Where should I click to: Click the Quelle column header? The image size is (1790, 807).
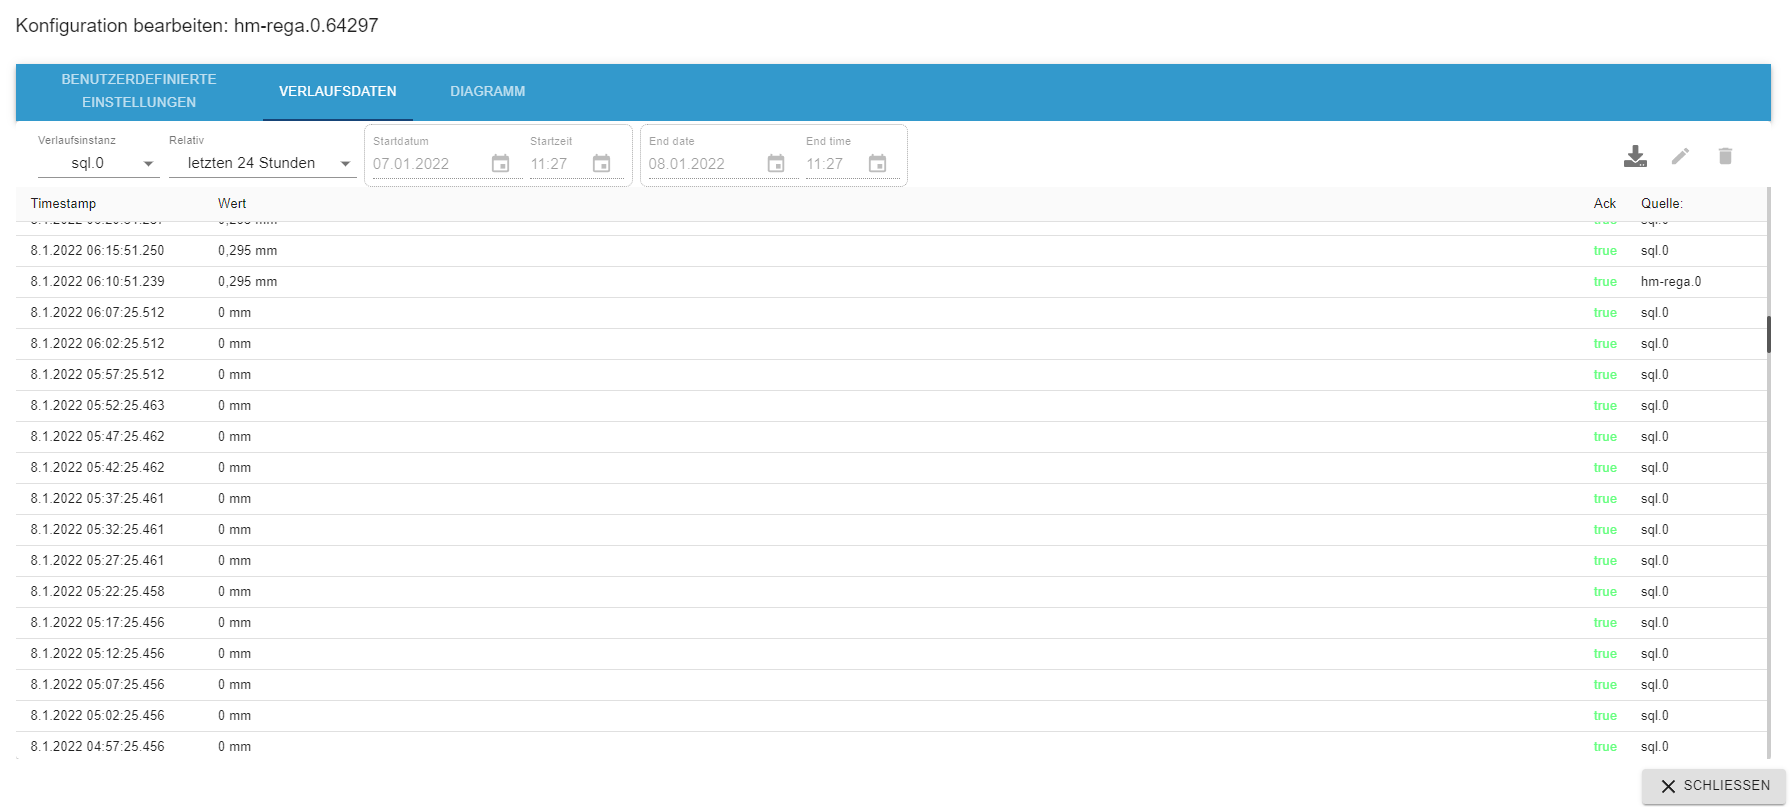[1662, 204]
